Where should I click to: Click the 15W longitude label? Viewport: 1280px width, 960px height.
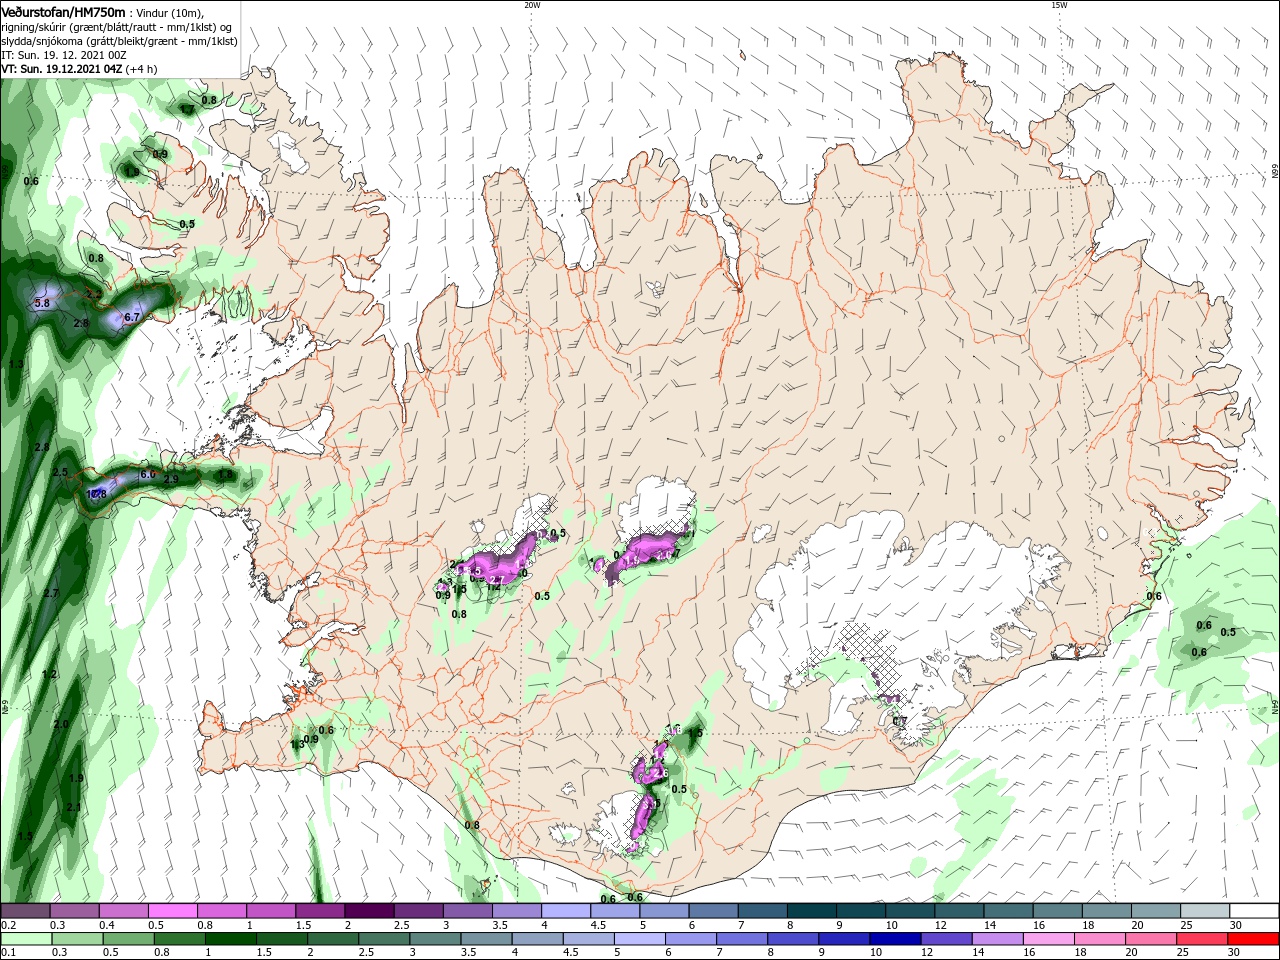(x=1059, y=5)
